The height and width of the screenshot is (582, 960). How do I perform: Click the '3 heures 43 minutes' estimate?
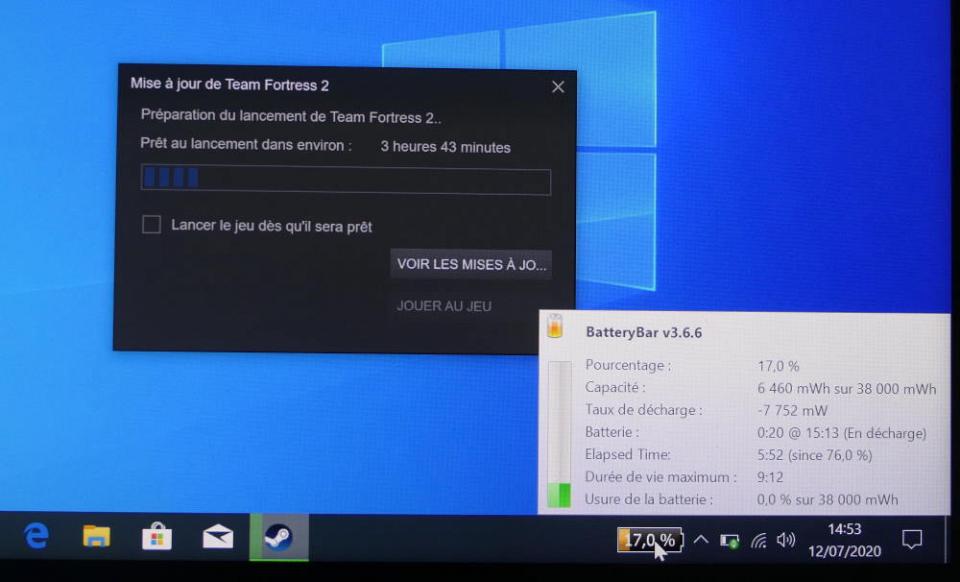click(445, 147)
